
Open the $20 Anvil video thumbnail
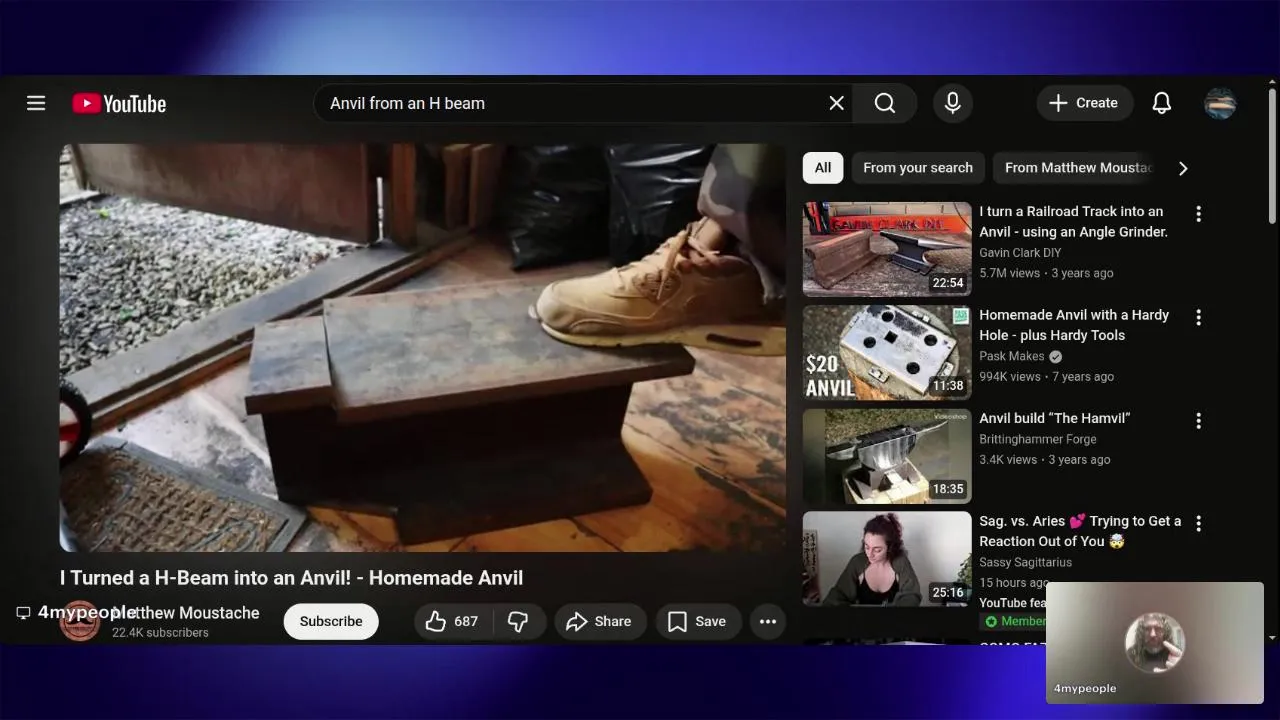pos(887,352)
